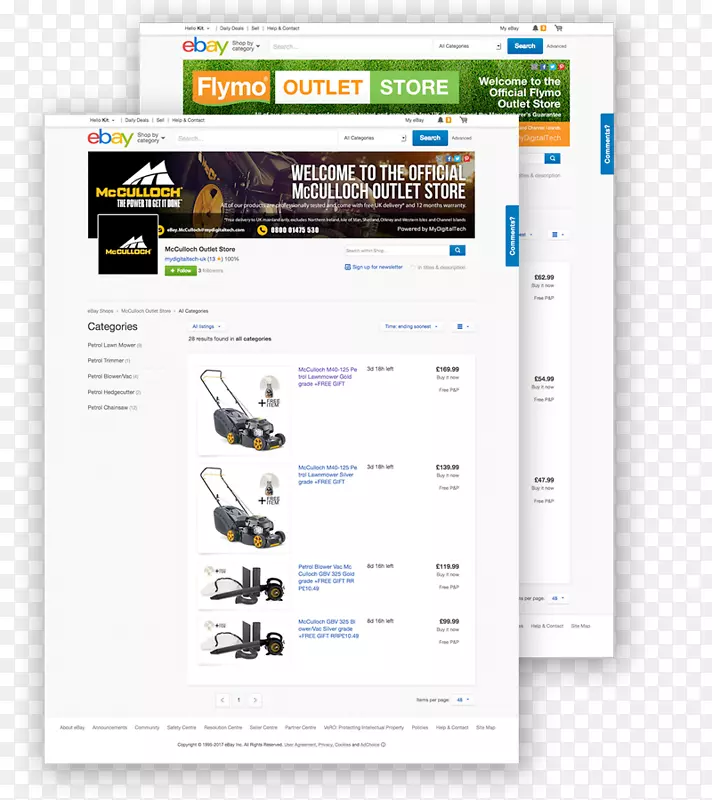This screenshot has width=712, height=800.
Task: Click Comments? tab on McCulloch window
Action: (x=512, y=236)
